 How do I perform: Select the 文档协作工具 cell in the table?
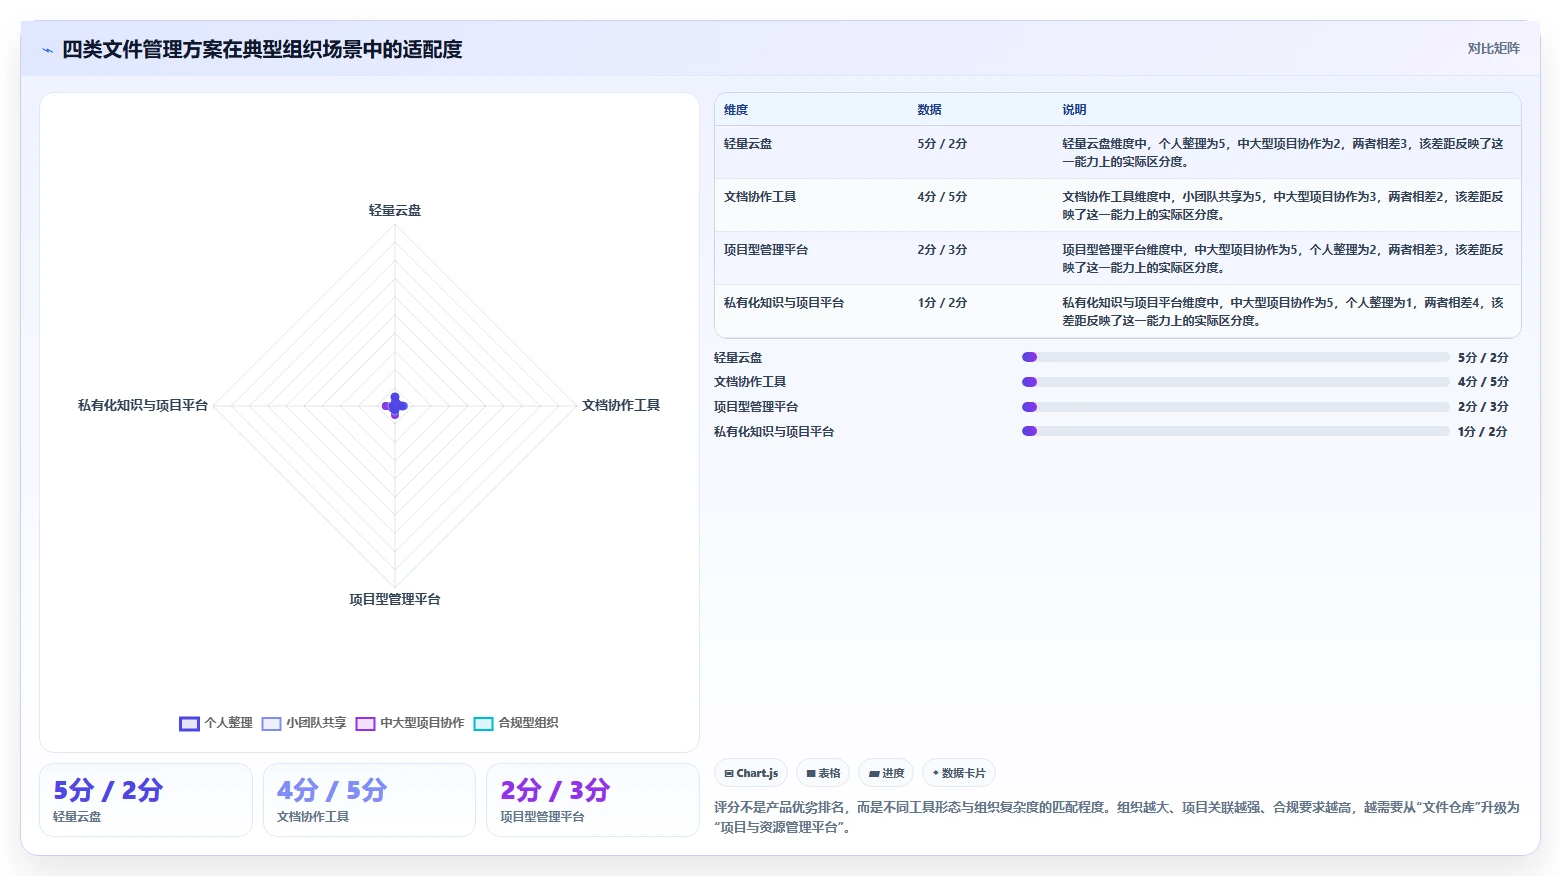click(x=760, y=197)
